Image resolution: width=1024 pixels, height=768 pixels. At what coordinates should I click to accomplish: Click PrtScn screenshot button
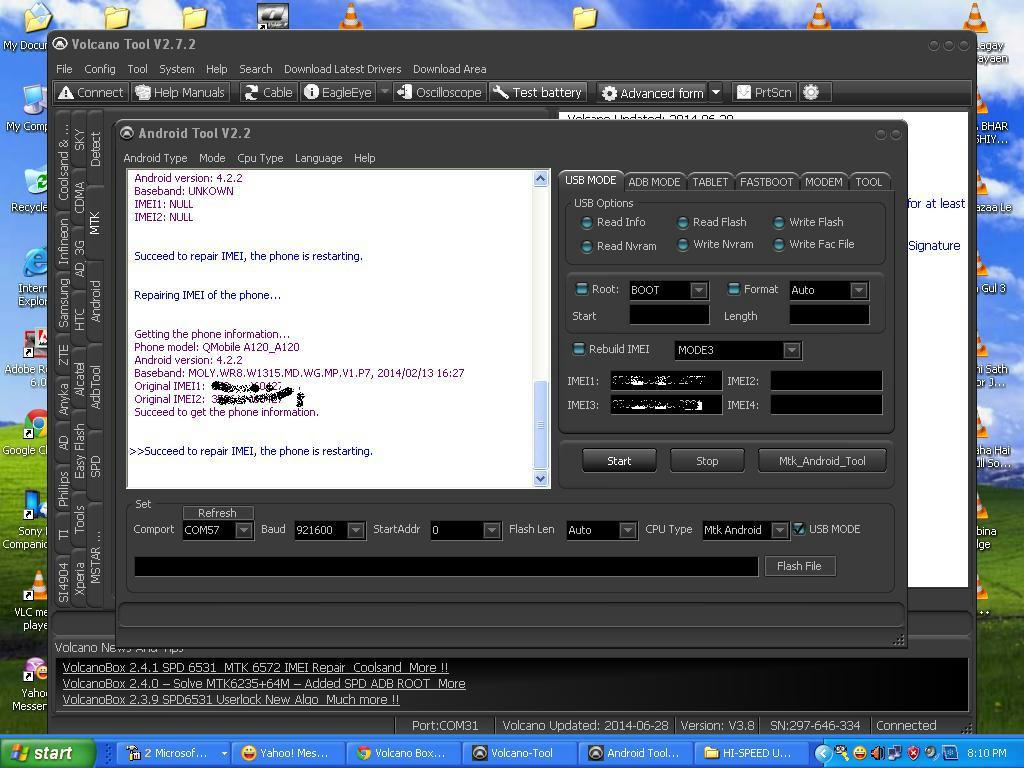(764, 93)
